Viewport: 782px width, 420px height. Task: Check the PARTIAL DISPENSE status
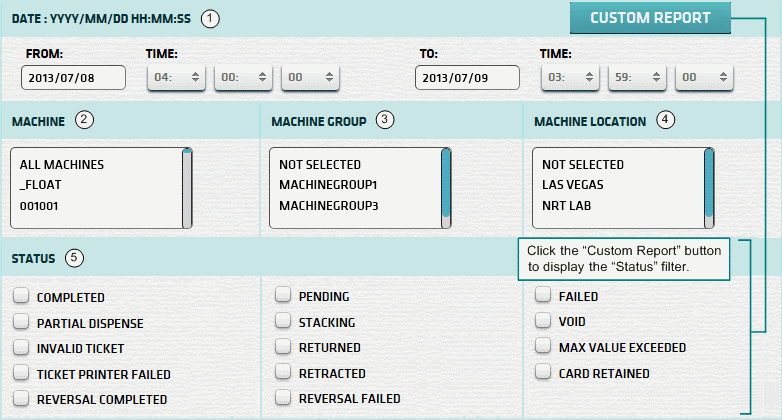(21, 323)
